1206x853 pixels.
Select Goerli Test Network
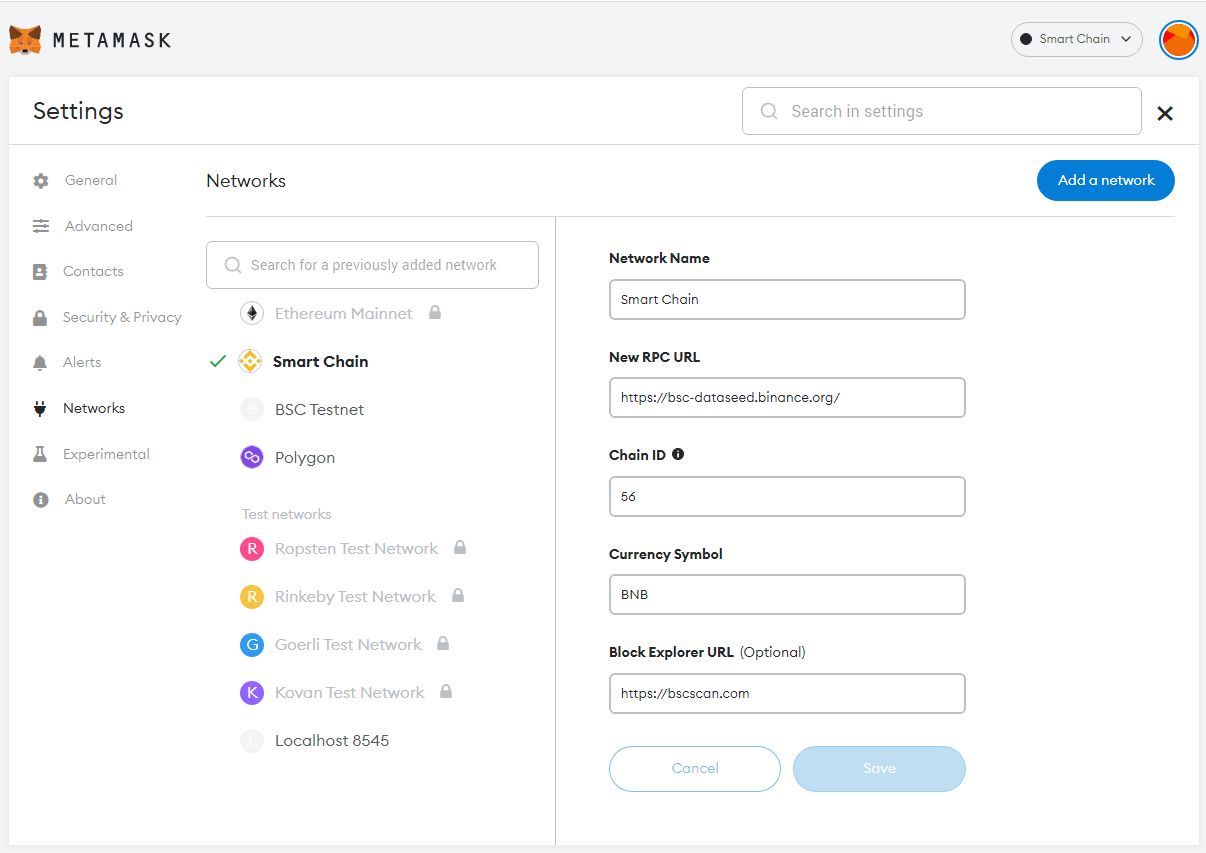tap(348, 644)
